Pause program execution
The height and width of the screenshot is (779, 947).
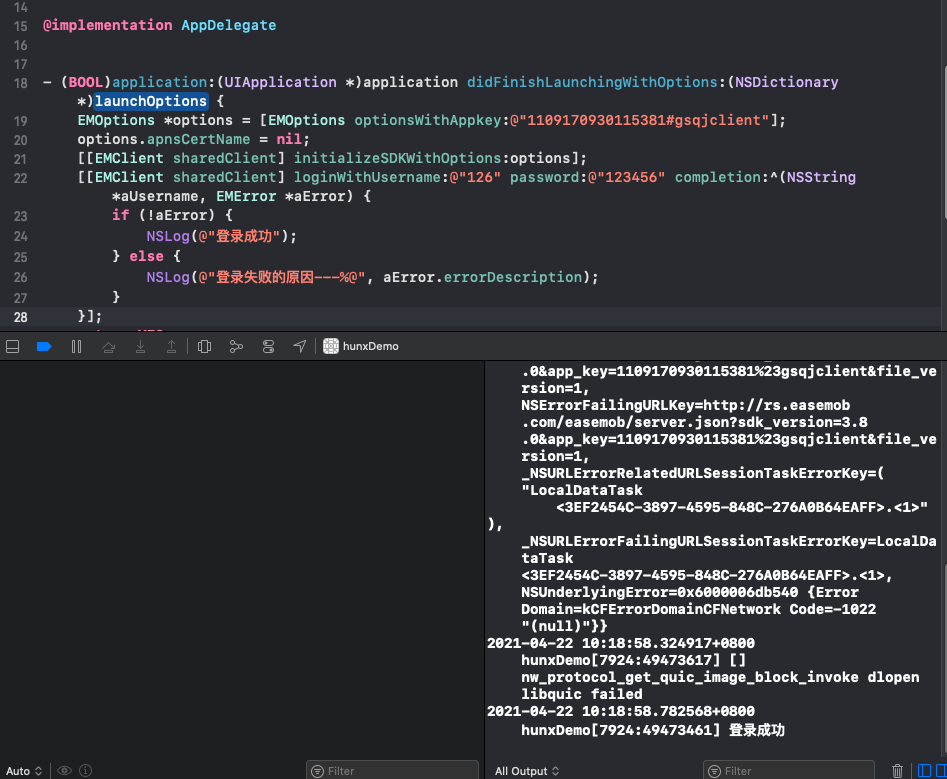point(76,347)
